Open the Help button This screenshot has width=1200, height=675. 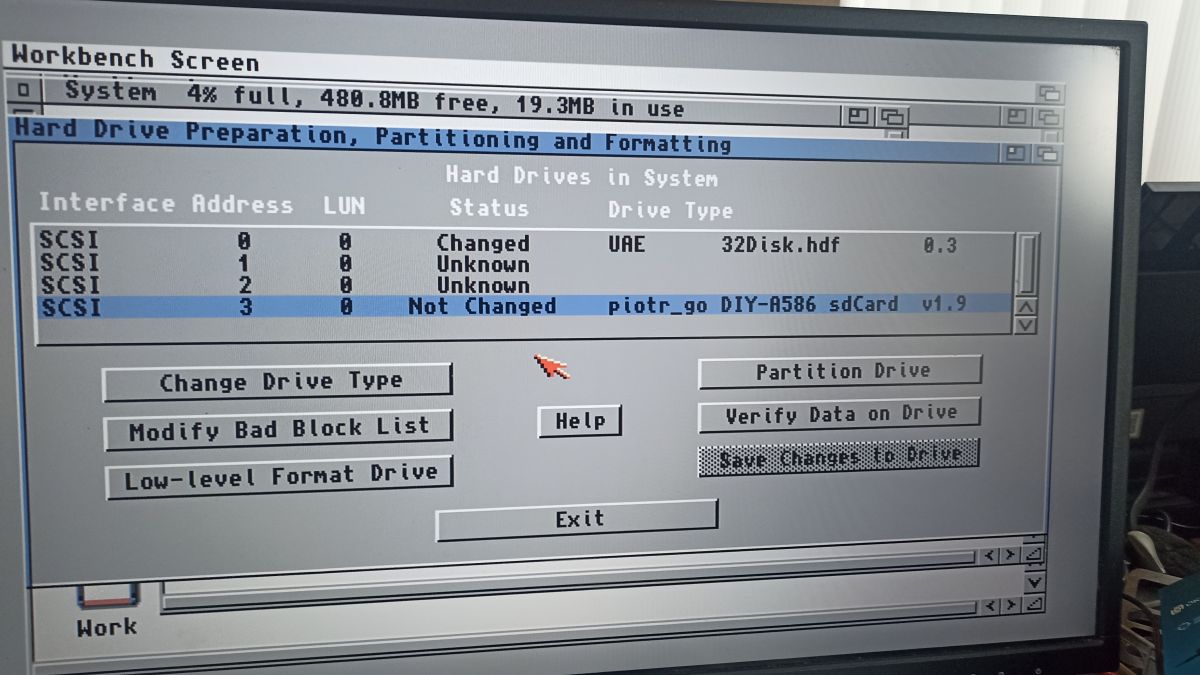580,421
